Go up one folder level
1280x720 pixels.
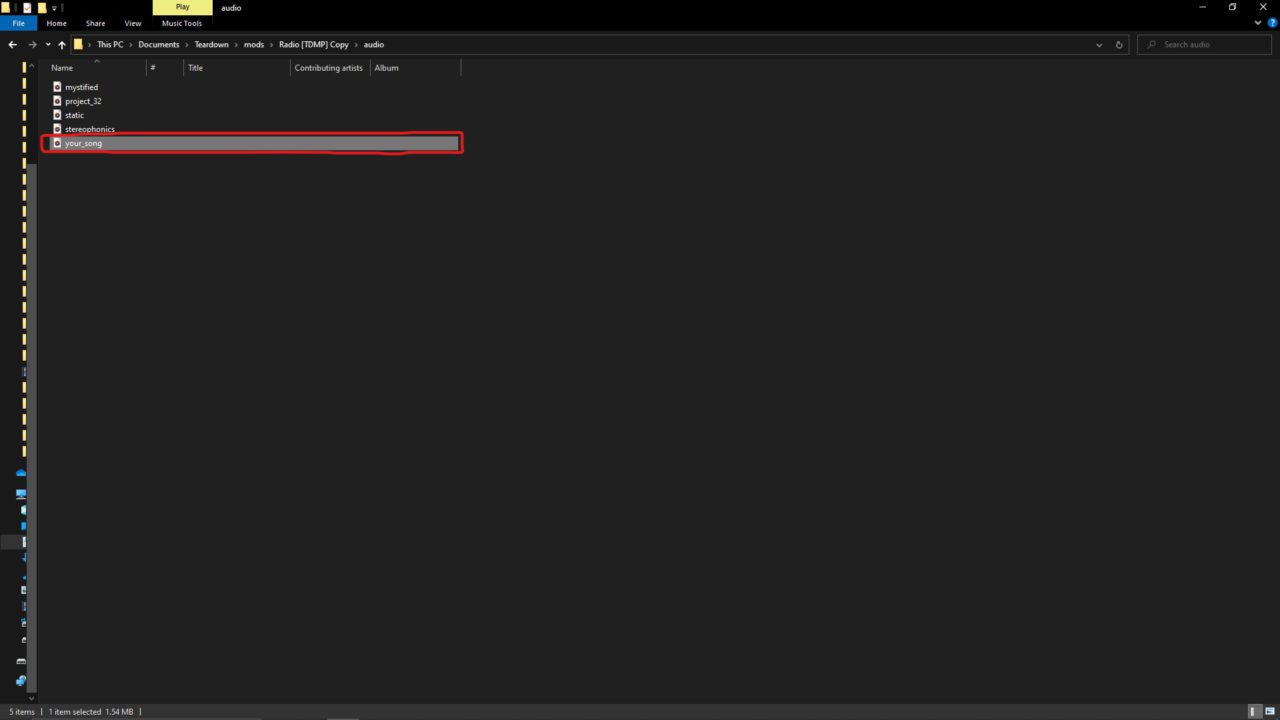pos(62,45)
